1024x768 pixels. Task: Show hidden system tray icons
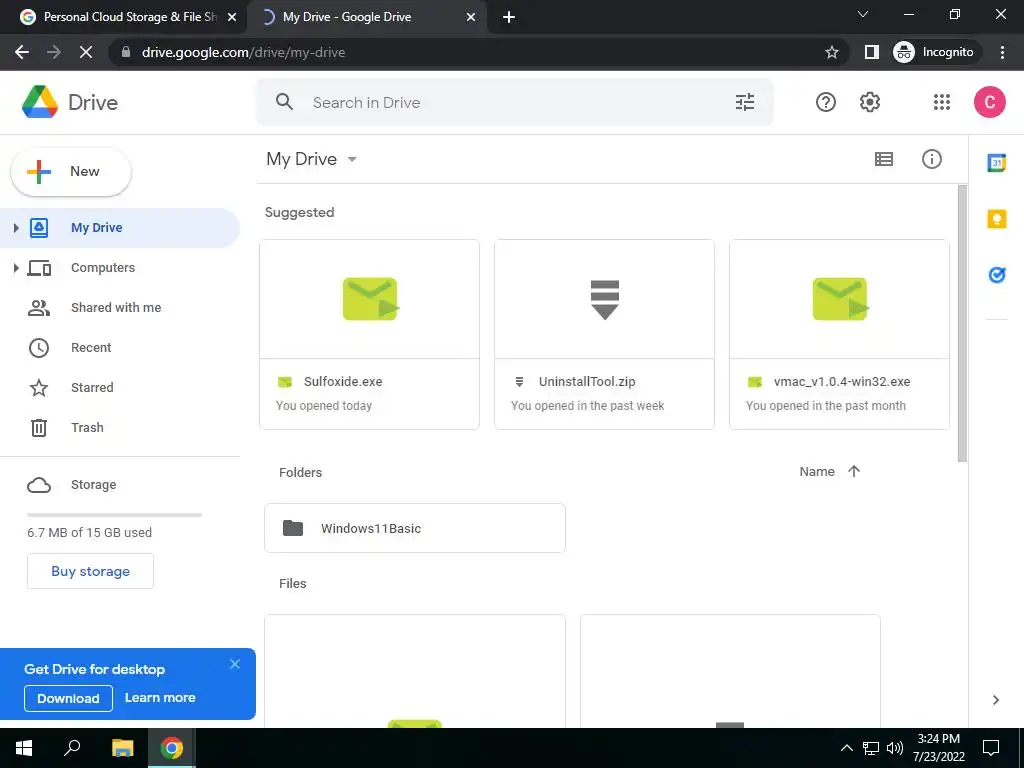(x=846, y=748)
